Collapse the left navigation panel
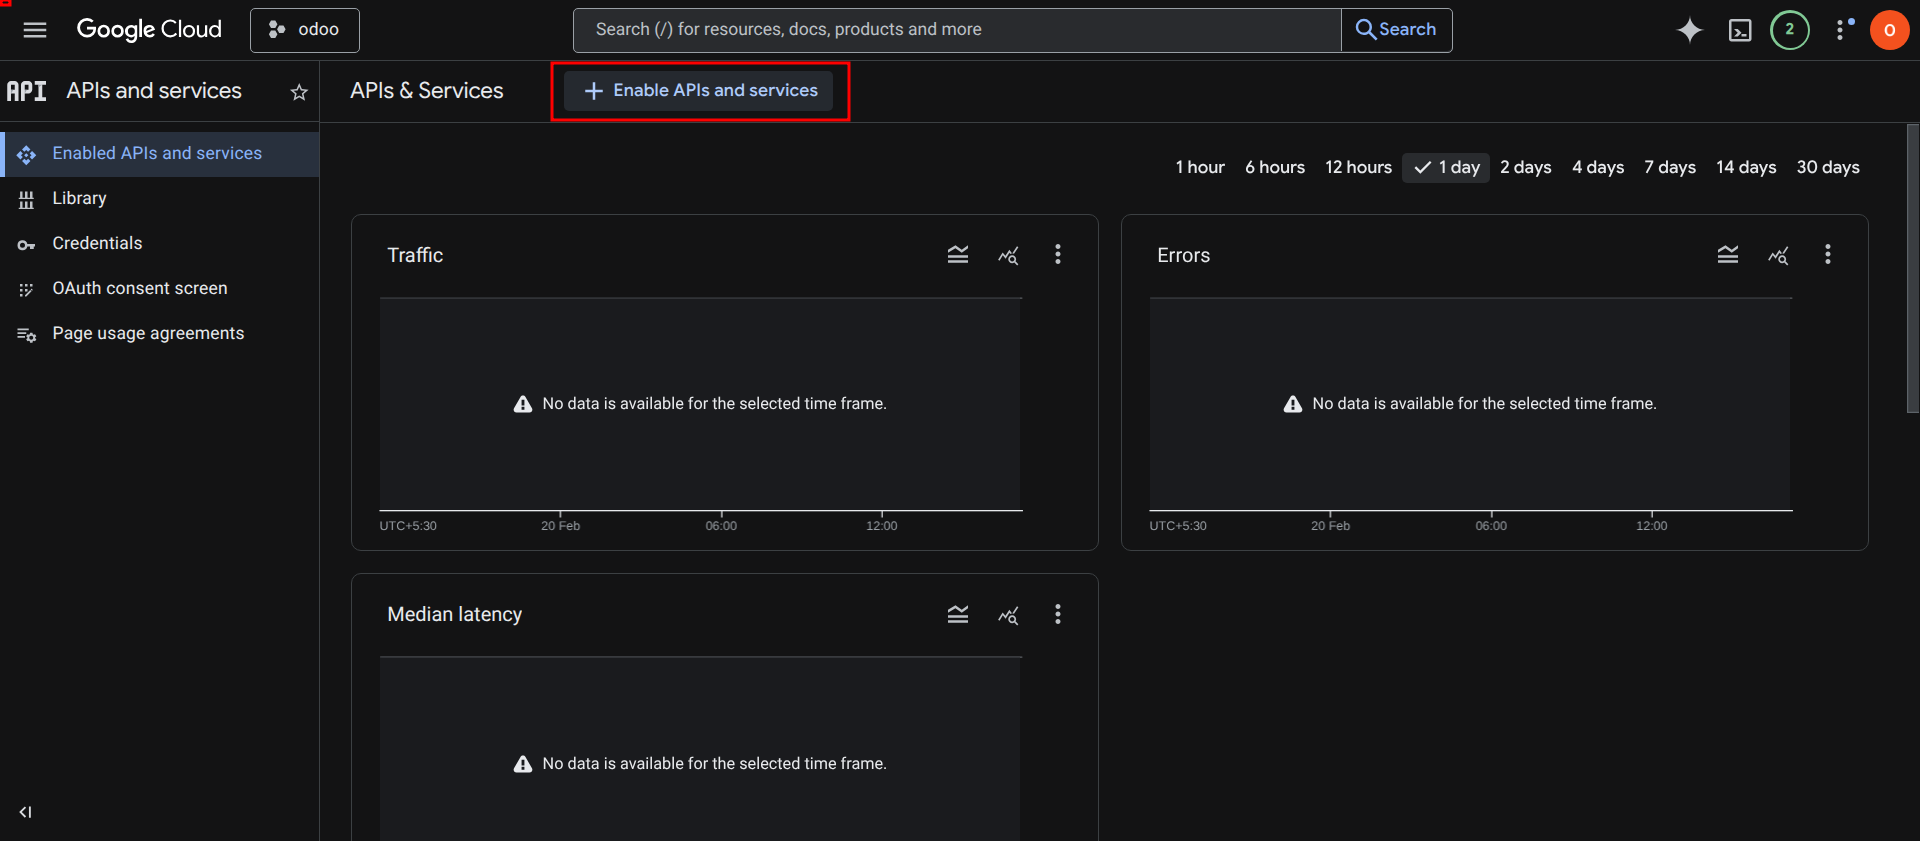Image resolution: width=1920 pixels, height=841 pixels. click(x=26, y=812)
